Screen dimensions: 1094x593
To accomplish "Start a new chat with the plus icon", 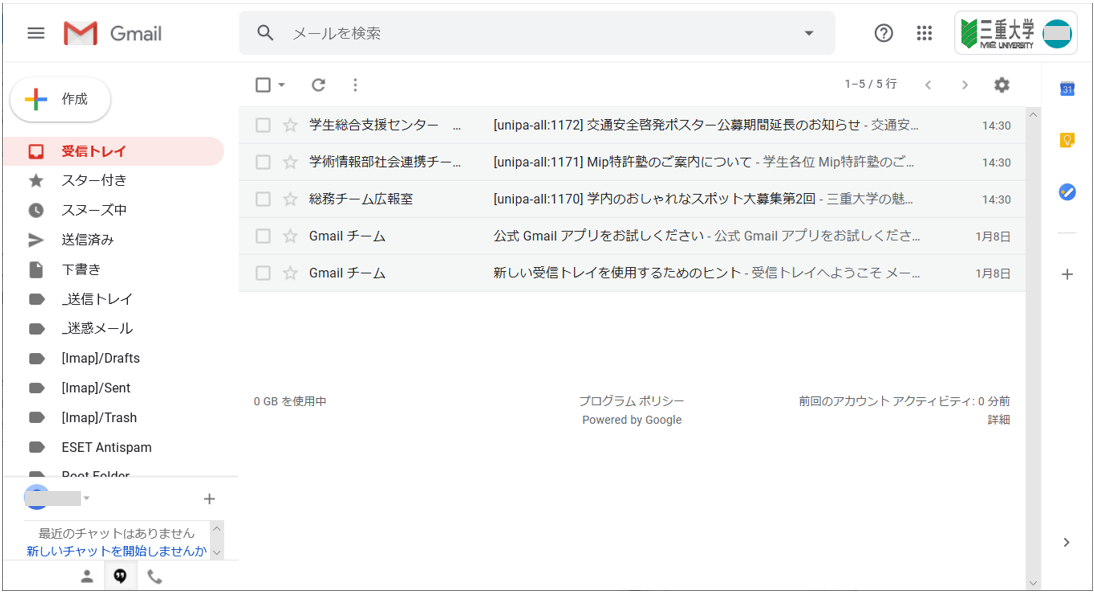I will click(x=209, y=499).
